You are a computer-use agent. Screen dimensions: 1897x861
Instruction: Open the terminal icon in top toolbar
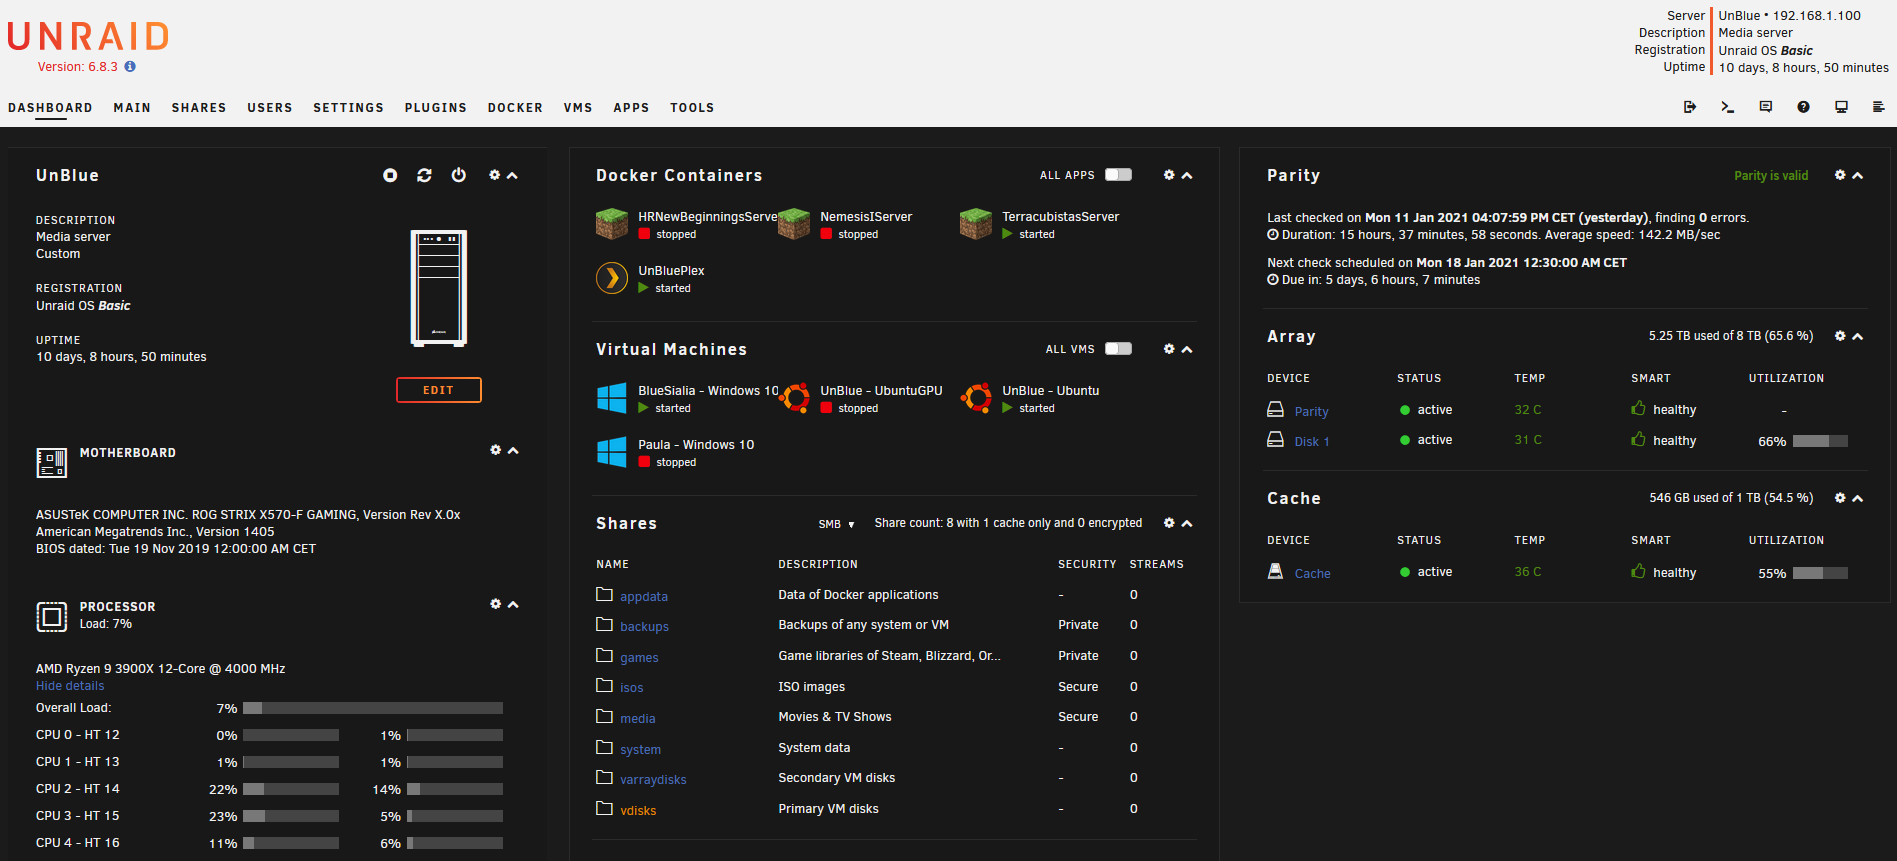pyautogui.click(x=1727, y=107)
